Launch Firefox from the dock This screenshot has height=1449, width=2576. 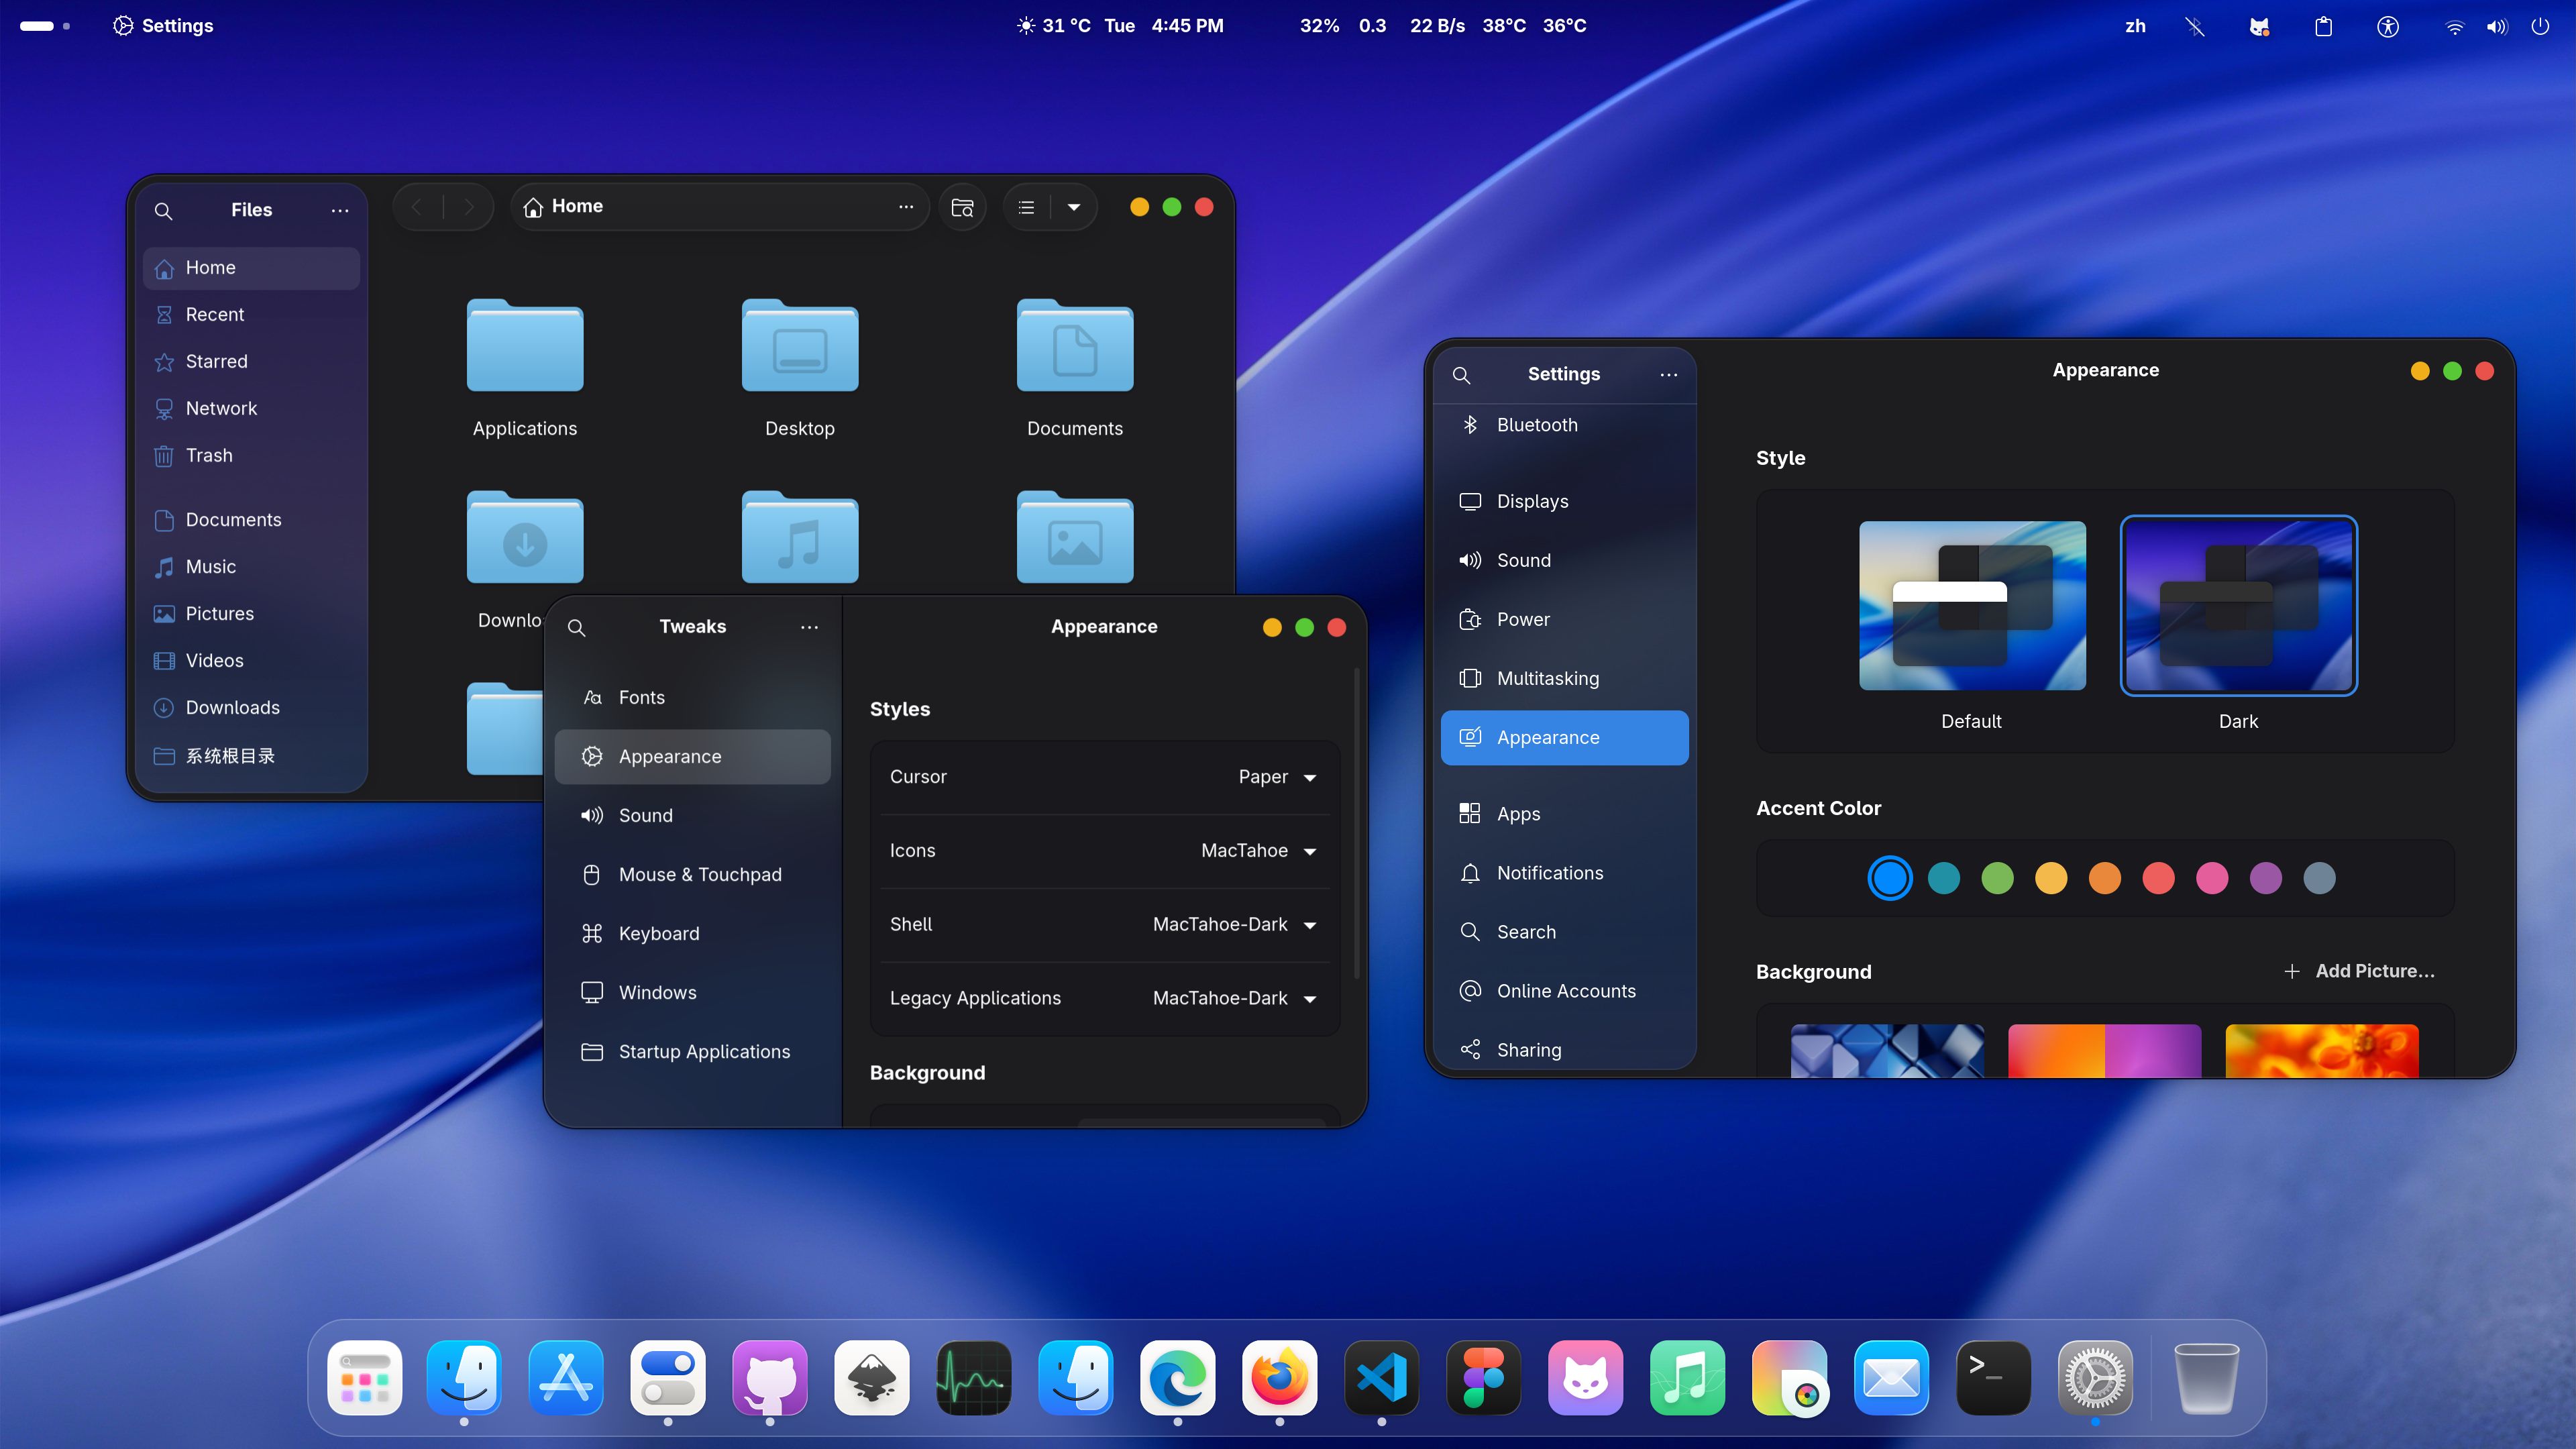pos(1279,1378)
